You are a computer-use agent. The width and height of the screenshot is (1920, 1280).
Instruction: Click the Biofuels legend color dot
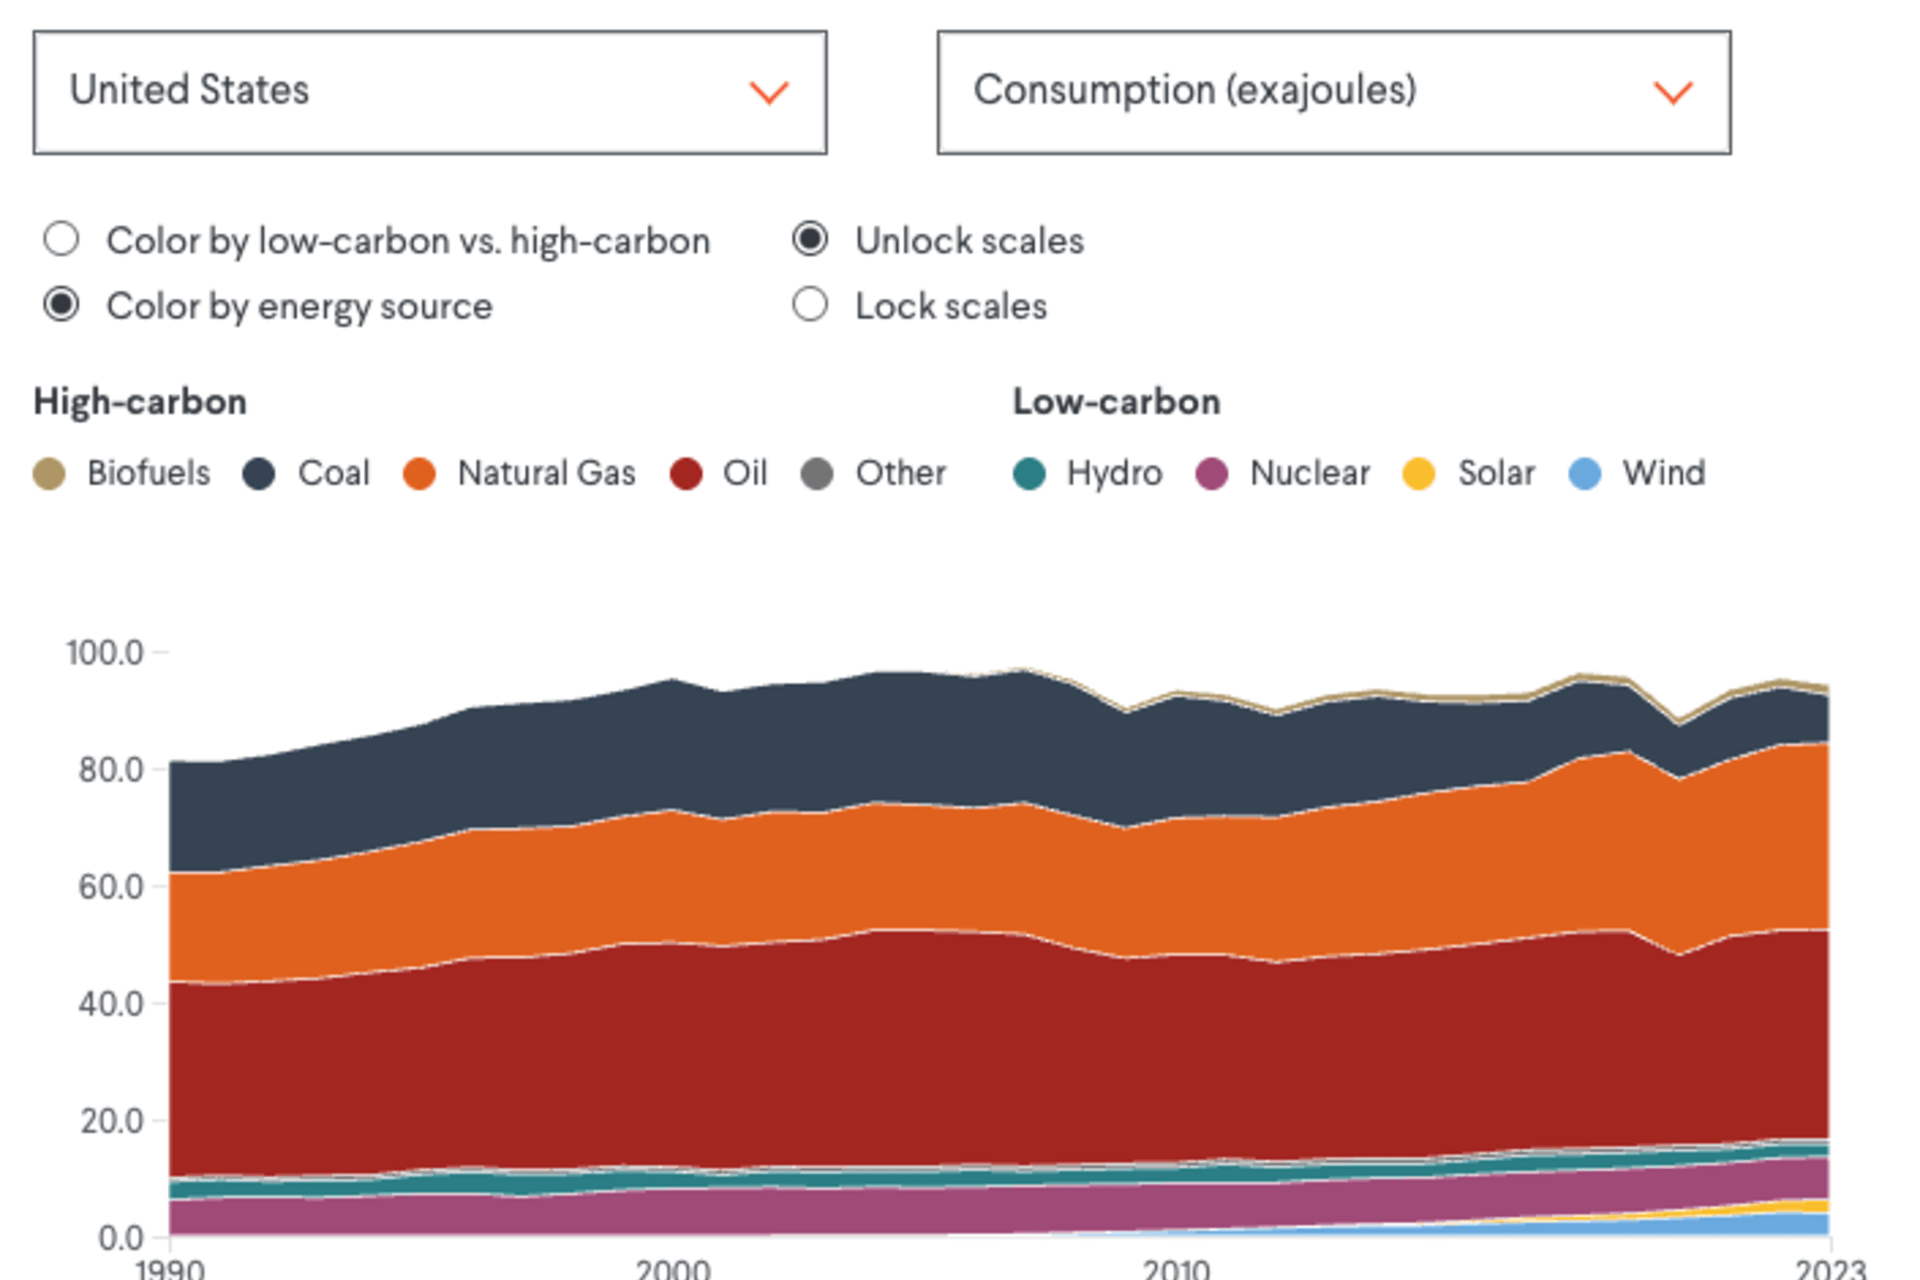49,473
